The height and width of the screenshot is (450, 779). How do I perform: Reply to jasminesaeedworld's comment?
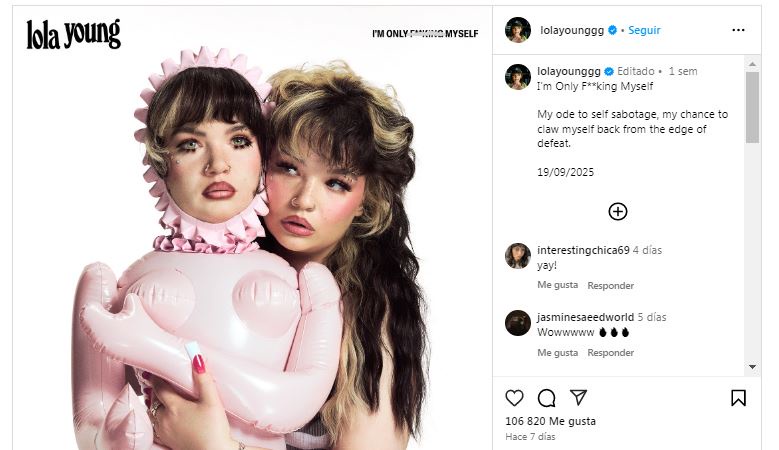pyautogui.click(x=610, y=353)
